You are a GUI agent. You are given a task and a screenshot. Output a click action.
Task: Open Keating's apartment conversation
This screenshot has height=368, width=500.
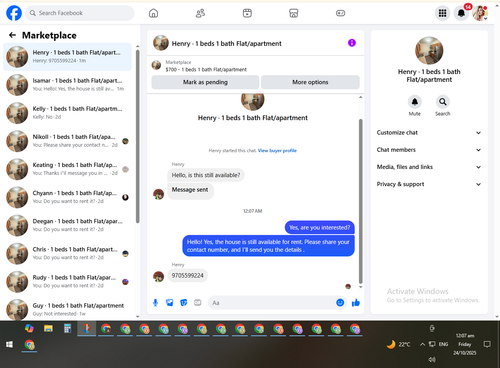tap(68, 169)
